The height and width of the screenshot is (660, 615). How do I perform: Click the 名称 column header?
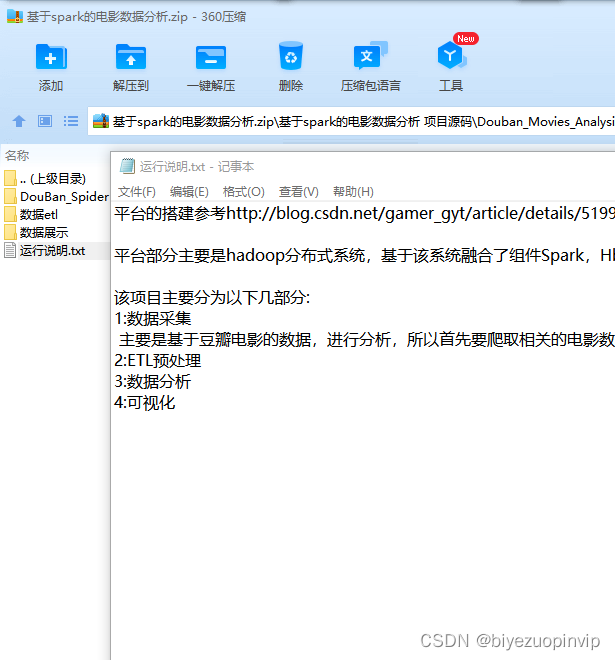pos(17,155)
